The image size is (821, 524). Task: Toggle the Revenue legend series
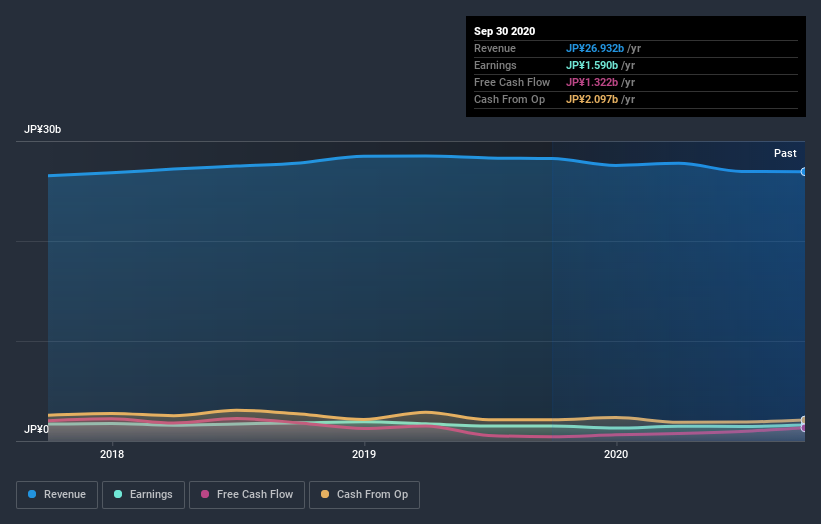pos(57,495)
